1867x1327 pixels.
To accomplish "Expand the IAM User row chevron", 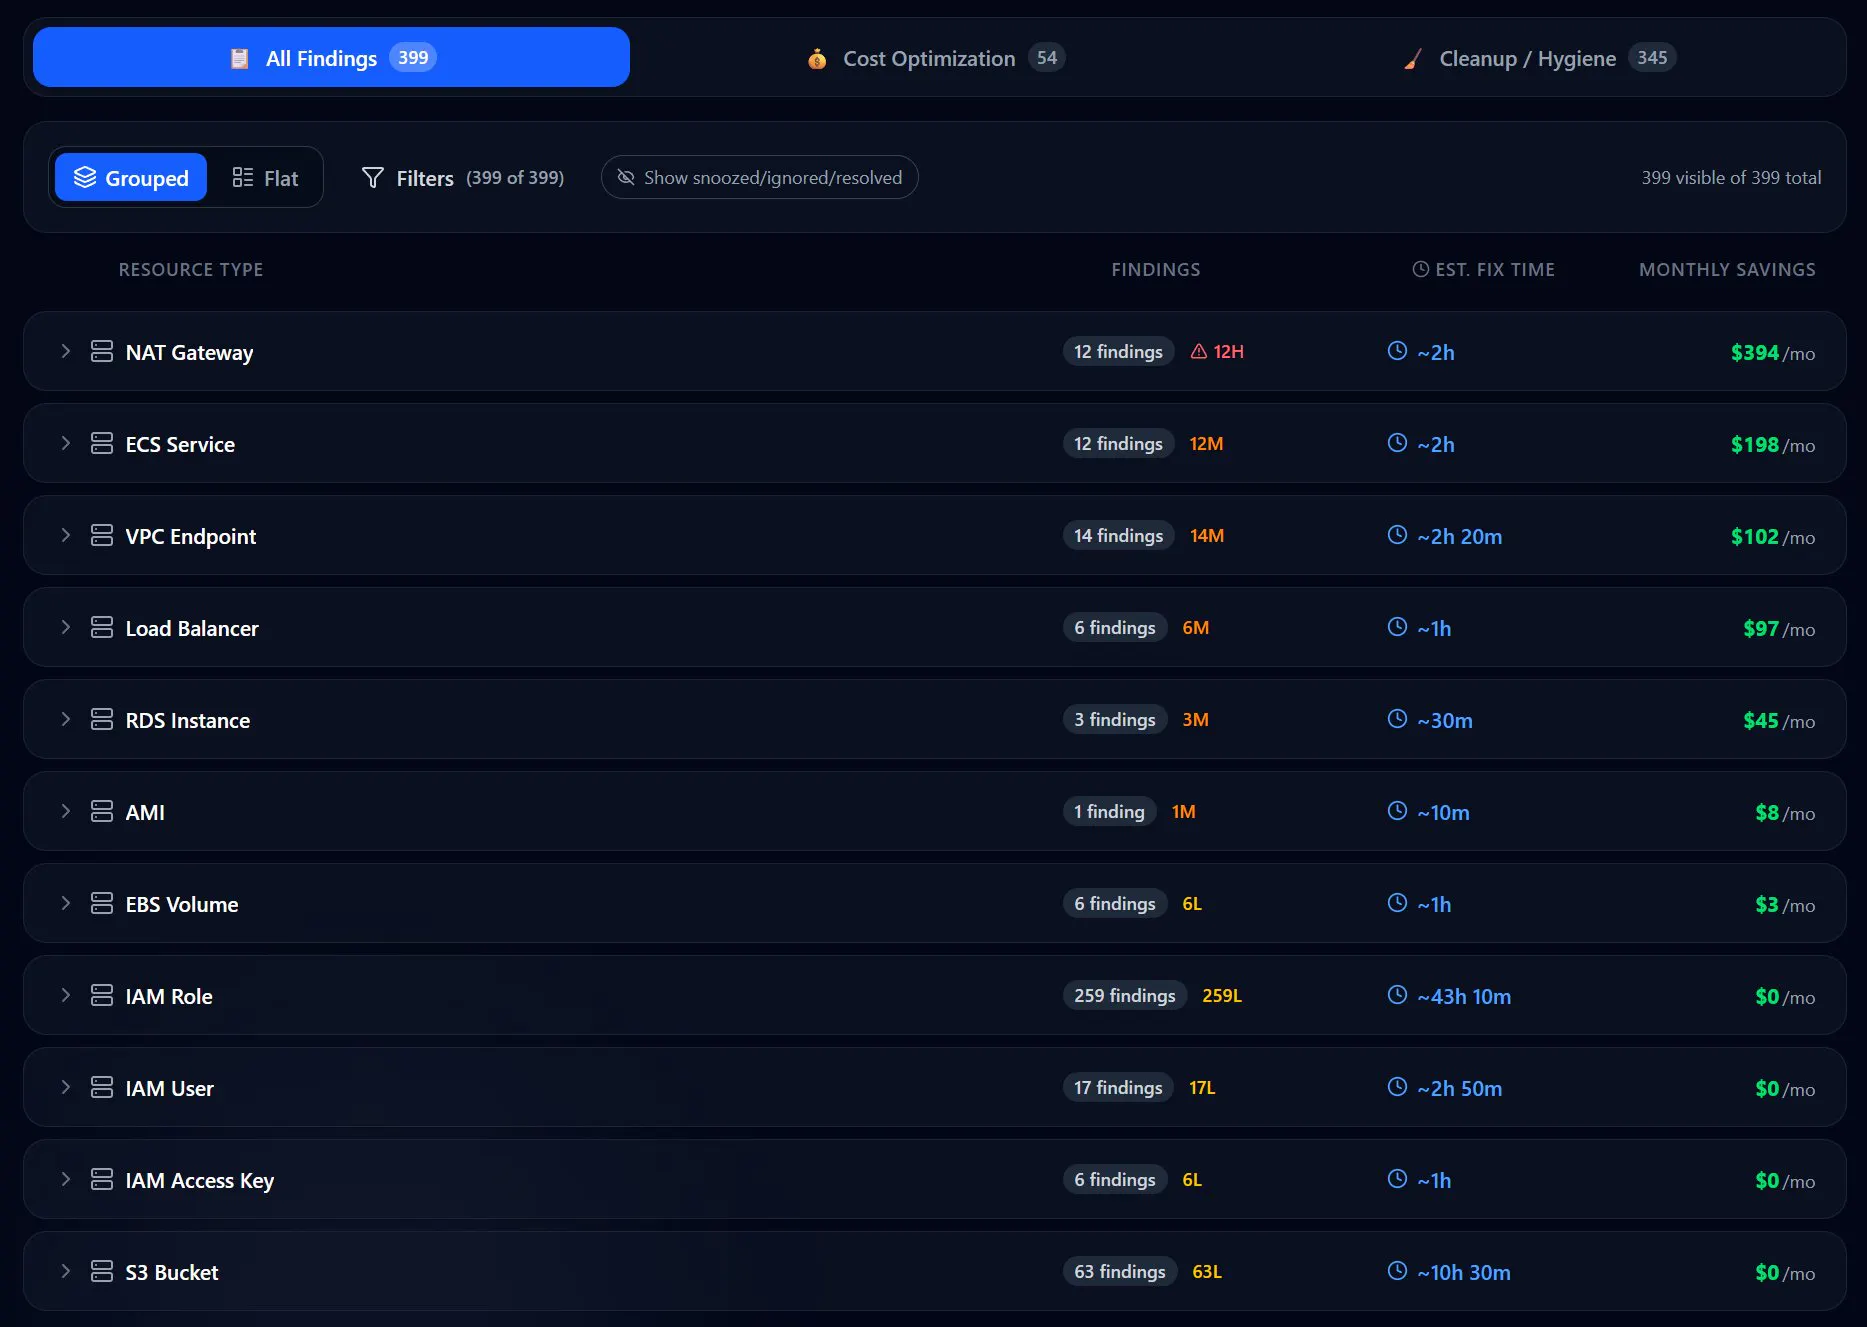I will (x=66, y=1087).
